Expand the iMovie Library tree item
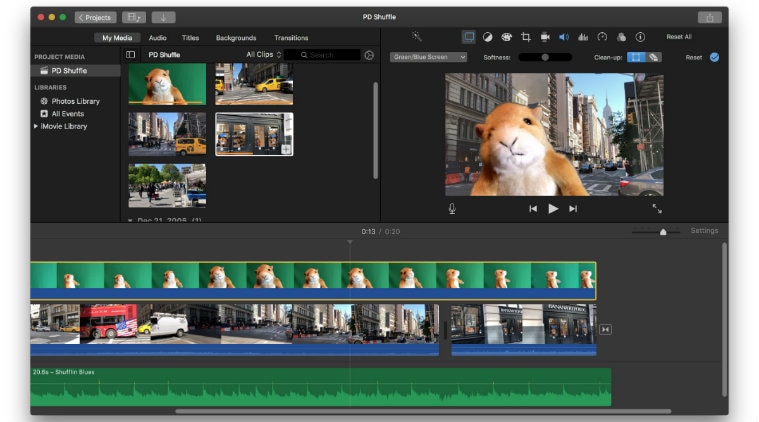Viewport: 759px width, 422px height. pyautogui.click(x=36, y=126)
